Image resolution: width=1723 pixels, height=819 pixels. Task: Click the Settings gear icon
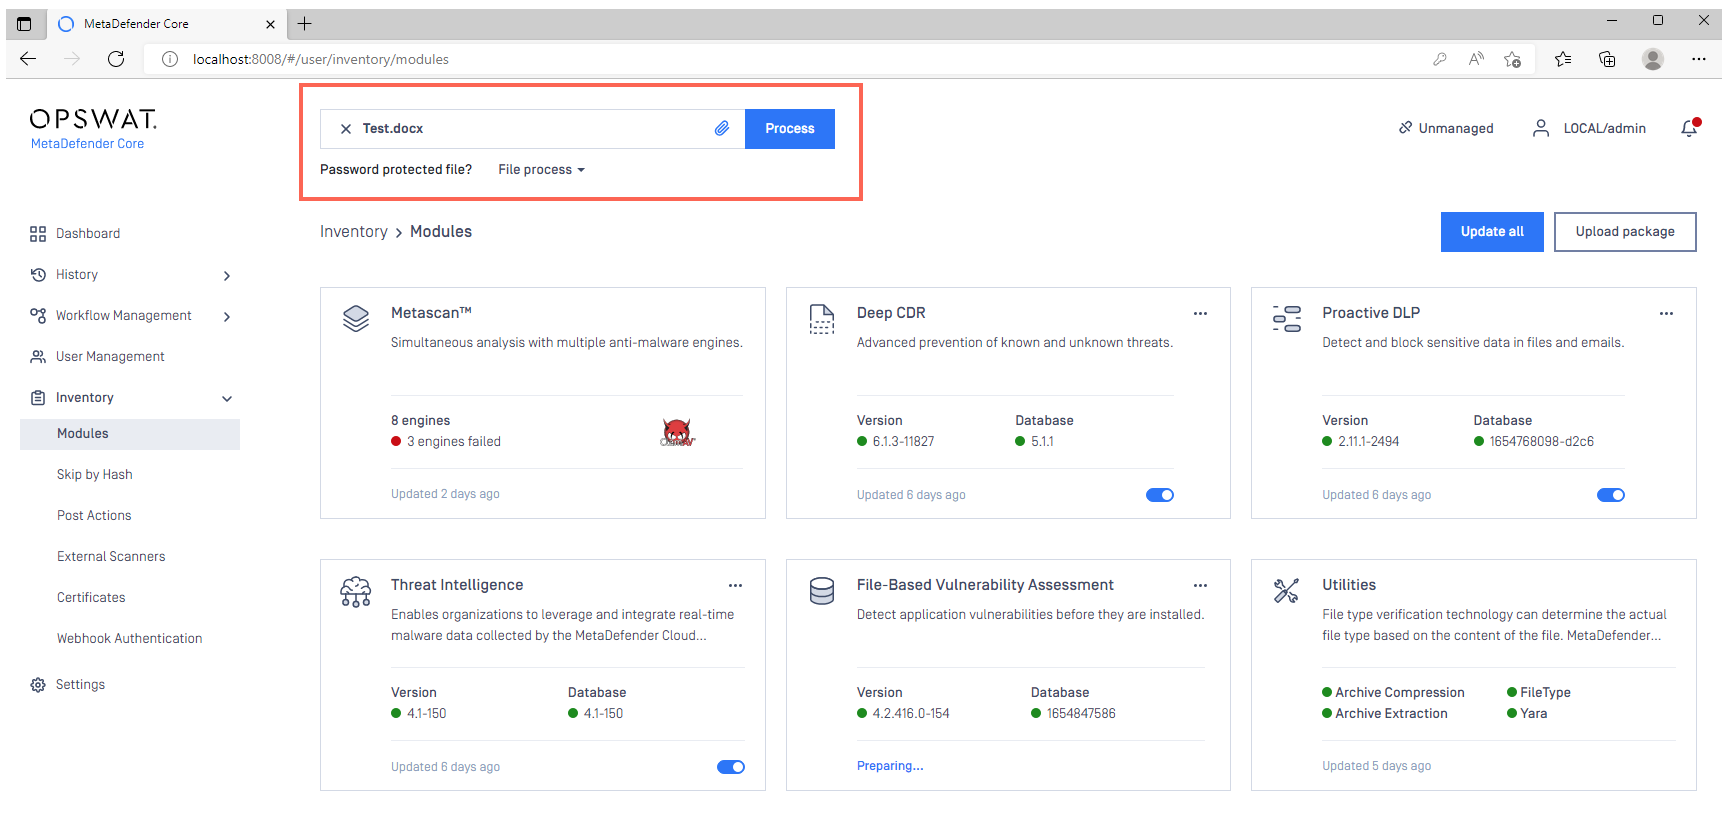point(38,685)
